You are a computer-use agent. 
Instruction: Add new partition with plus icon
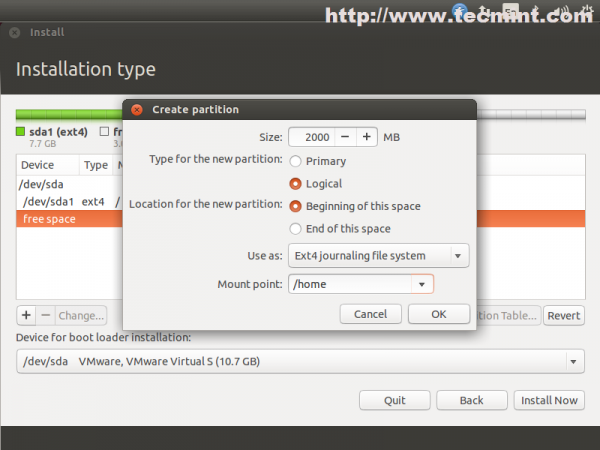pyautogui.click(x=26, y=315)
